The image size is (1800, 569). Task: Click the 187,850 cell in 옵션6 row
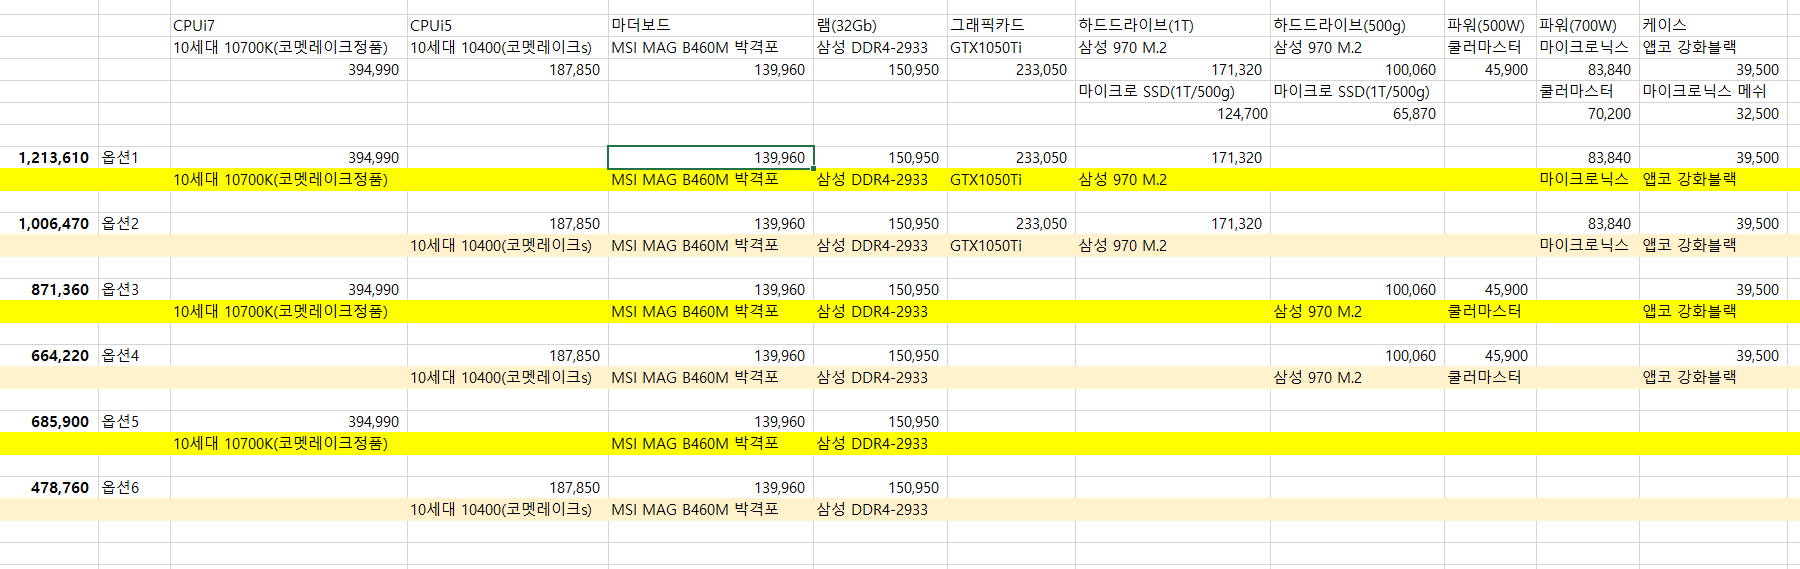(508, 487)
